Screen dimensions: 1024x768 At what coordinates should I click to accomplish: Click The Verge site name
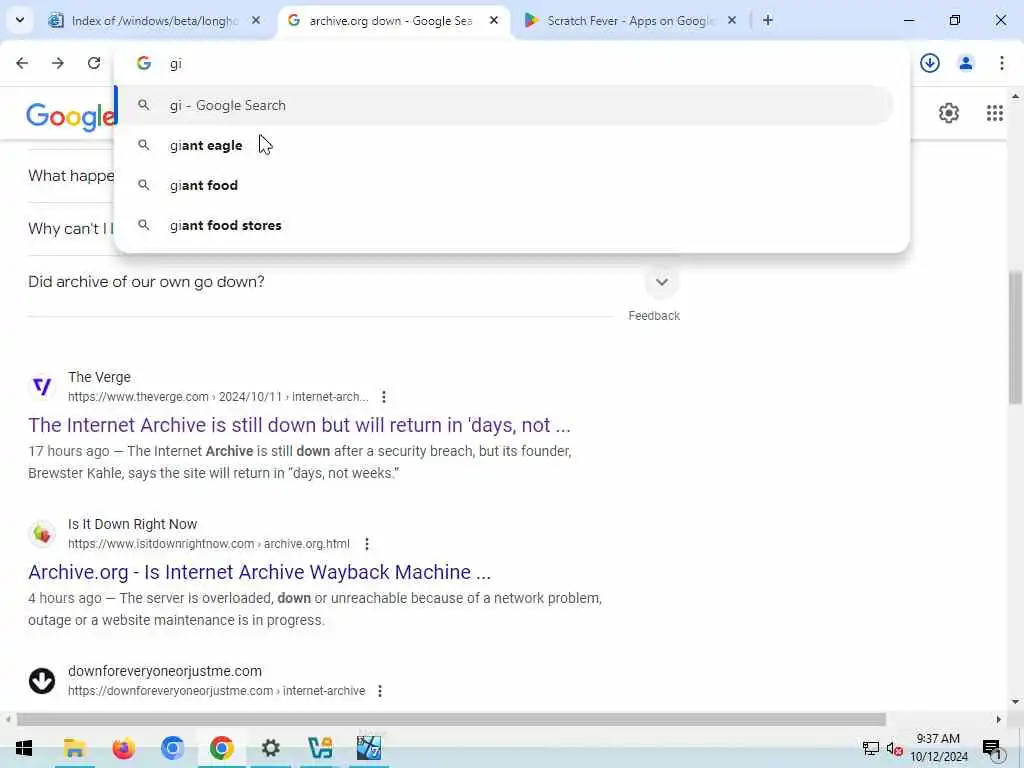coord(99,377)
